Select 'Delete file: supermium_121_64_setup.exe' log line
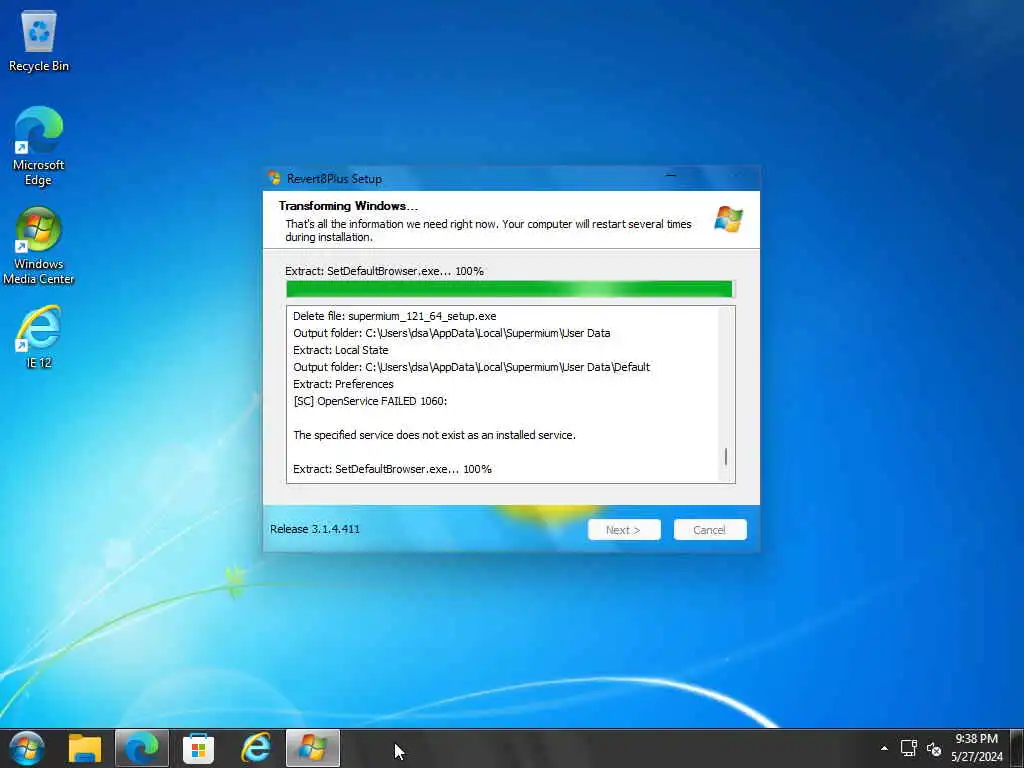1024x768 pixels. point(394,316)
